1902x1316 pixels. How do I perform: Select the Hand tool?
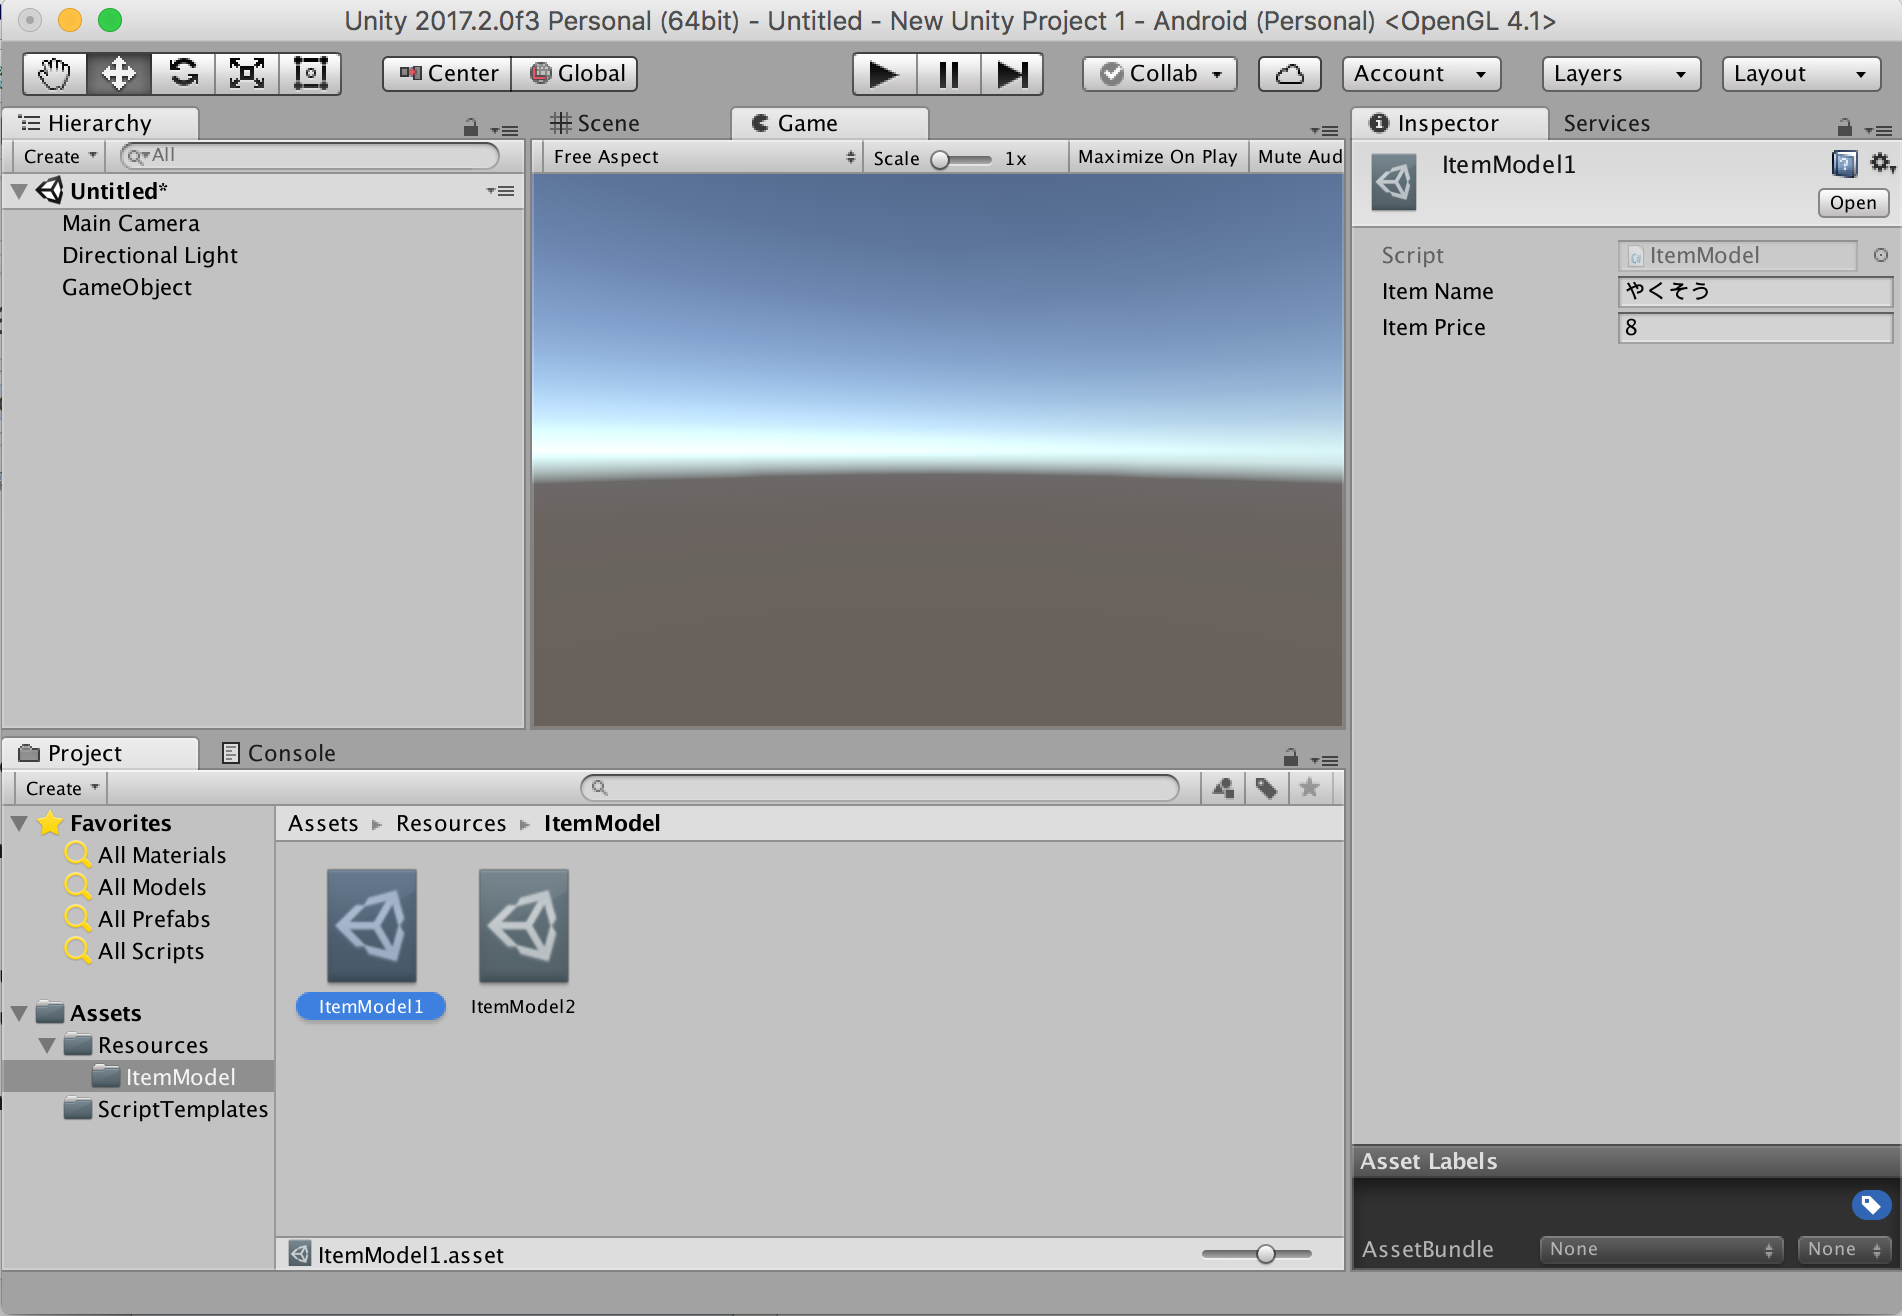[55, 74]
